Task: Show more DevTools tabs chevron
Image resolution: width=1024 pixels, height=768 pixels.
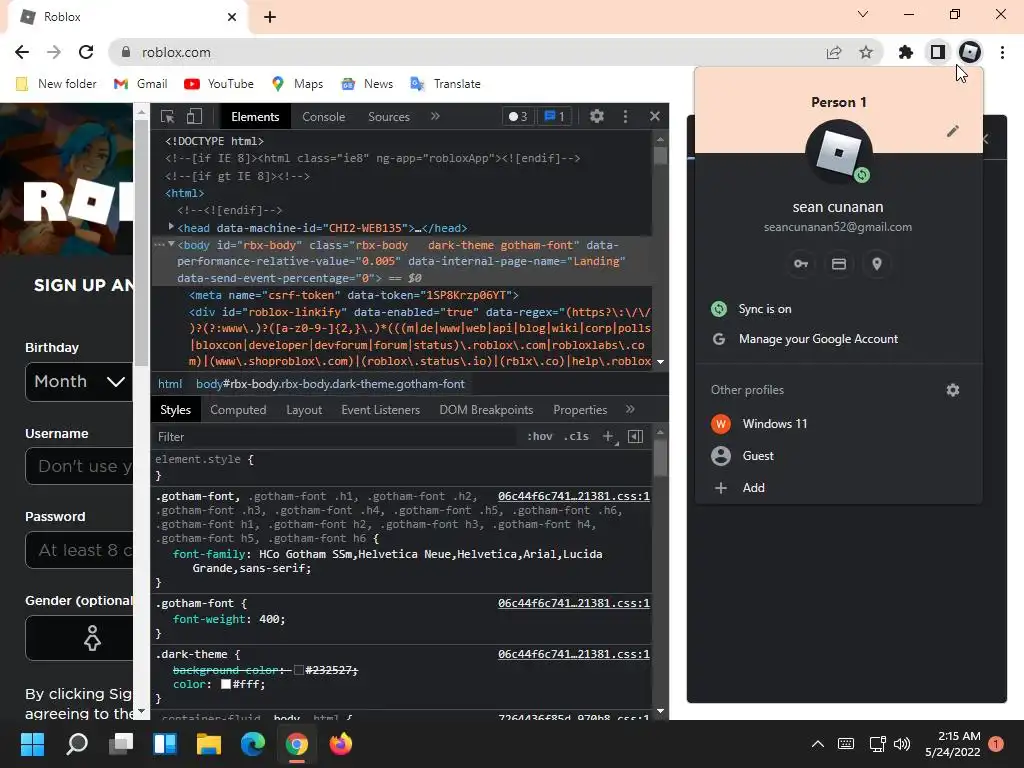Action: point(436,116)
